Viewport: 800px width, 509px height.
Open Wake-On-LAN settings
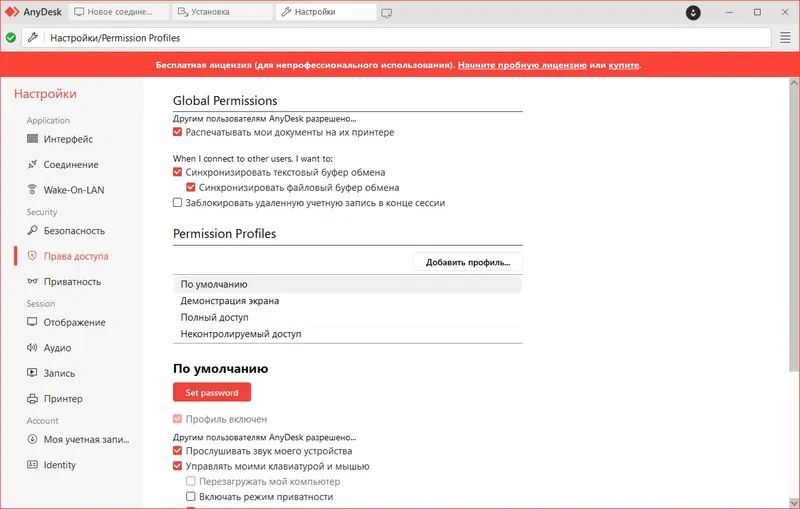74,189
